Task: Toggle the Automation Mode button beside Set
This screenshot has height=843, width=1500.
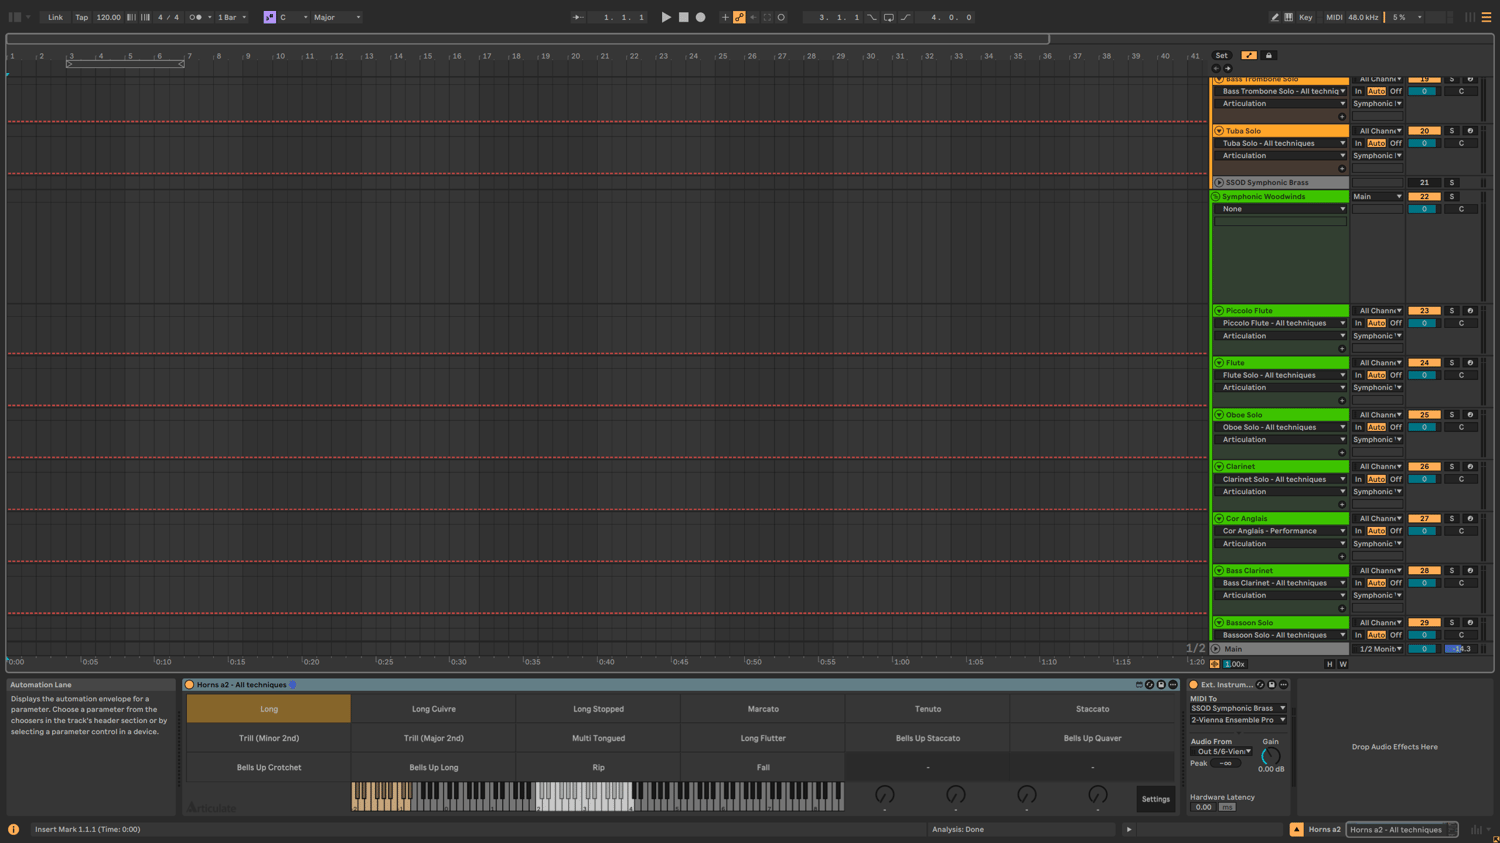Action: [1249, 56]
